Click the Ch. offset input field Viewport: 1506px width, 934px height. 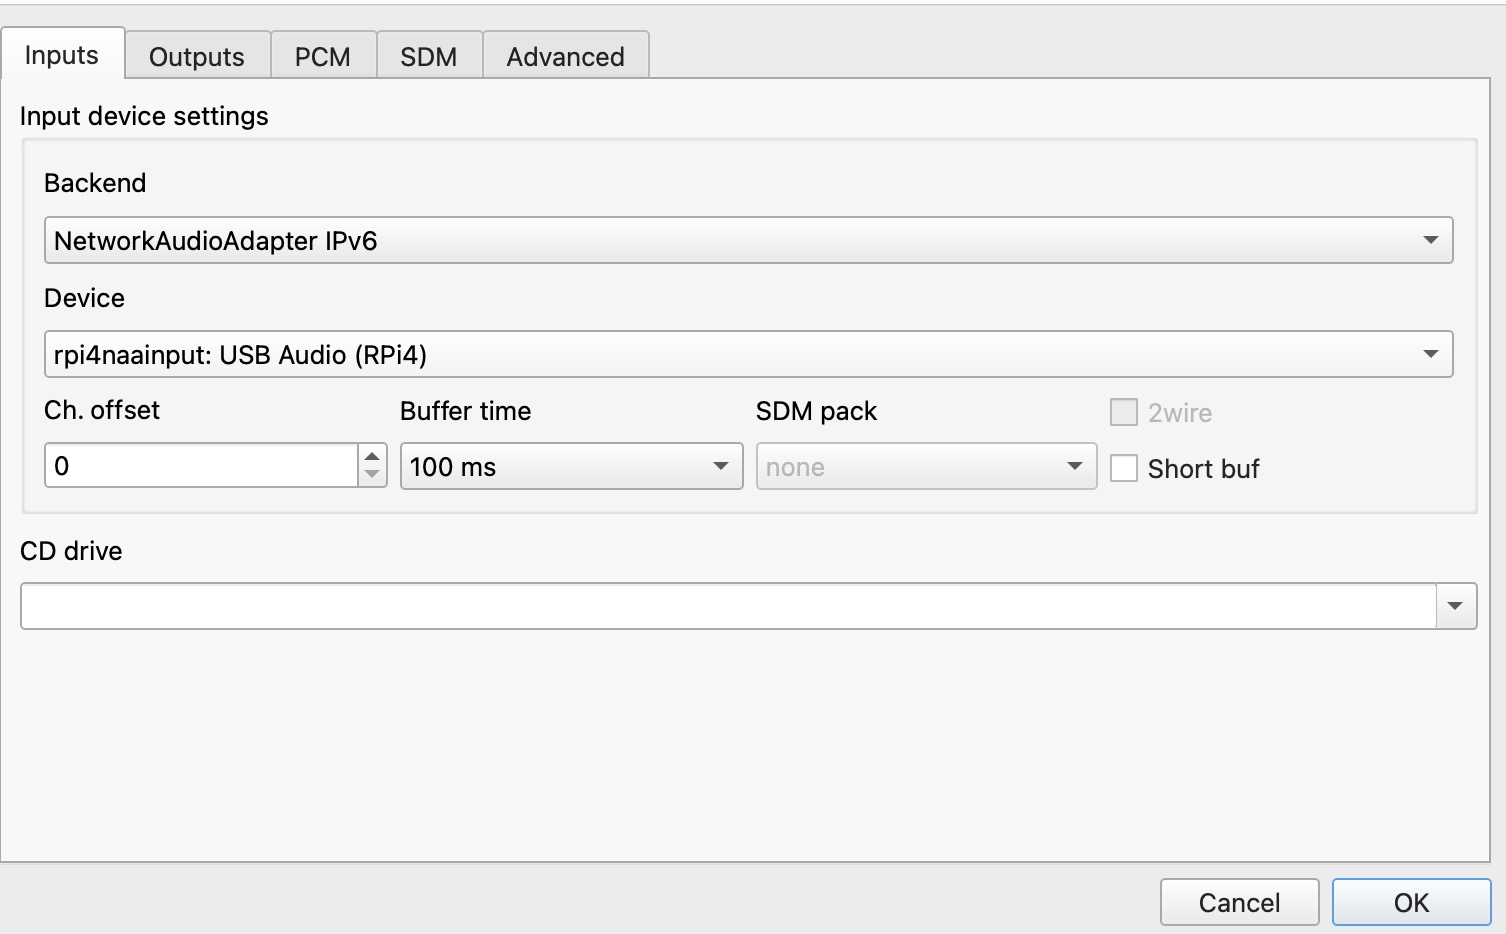(x=201, y=466)
